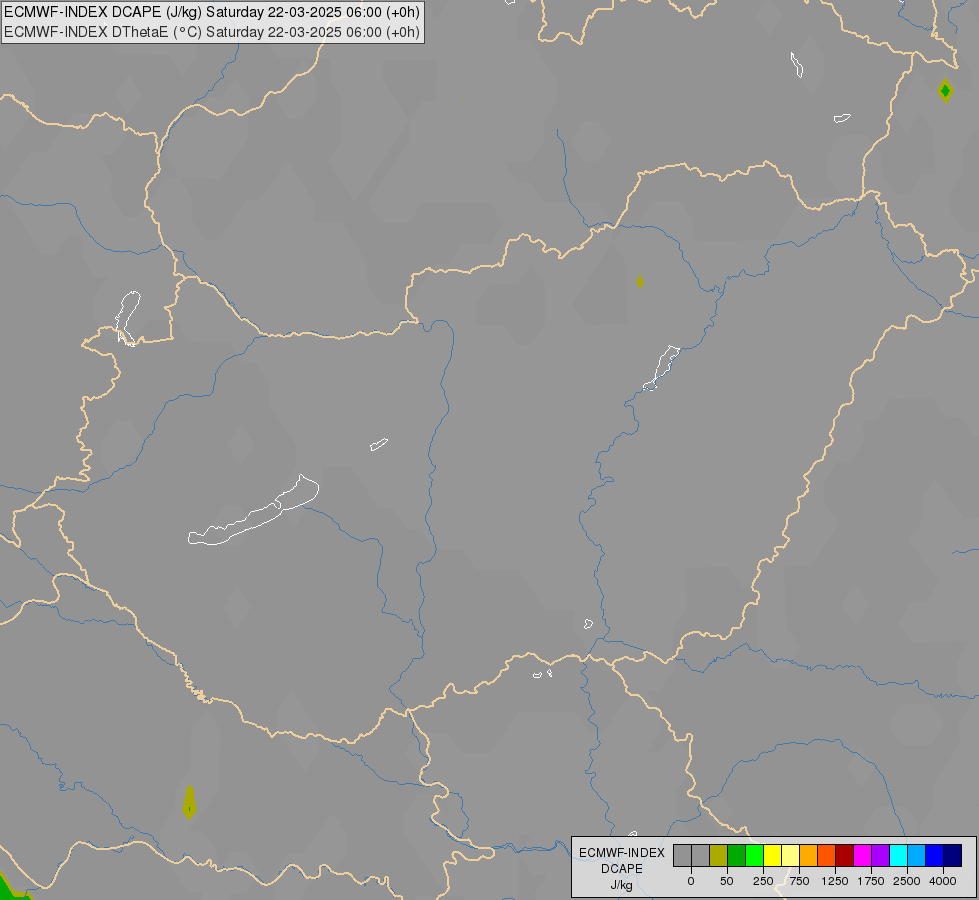Select the pale yellow legend swatch

(x=790, y=856)
